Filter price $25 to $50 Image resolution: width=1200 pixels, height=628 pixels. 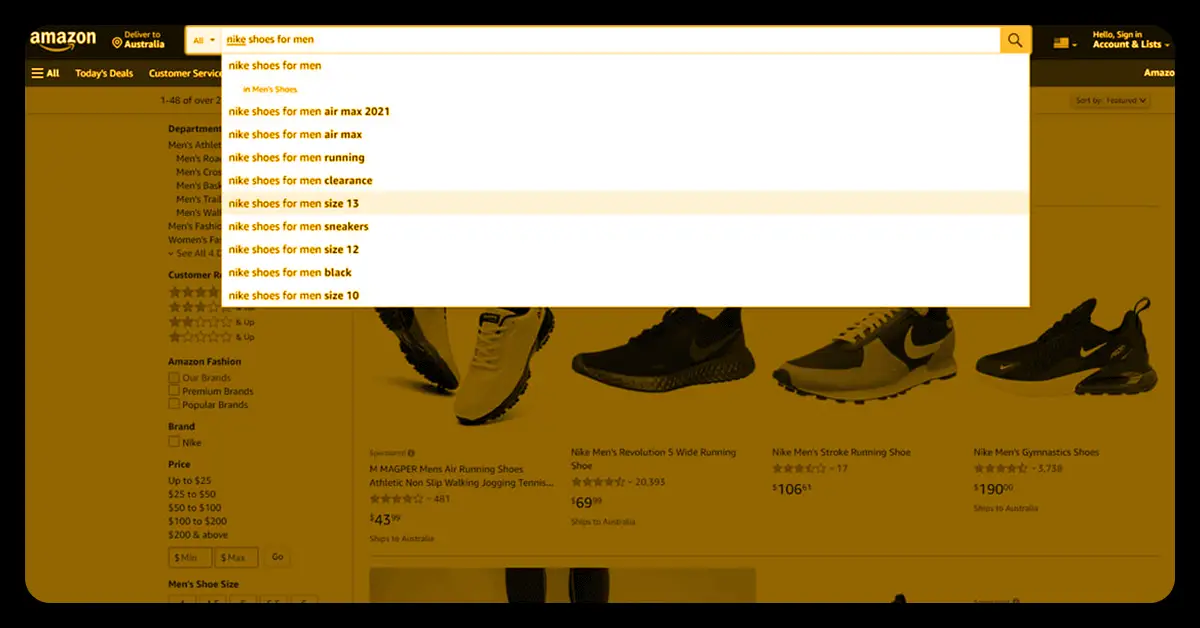pos(192,494)
